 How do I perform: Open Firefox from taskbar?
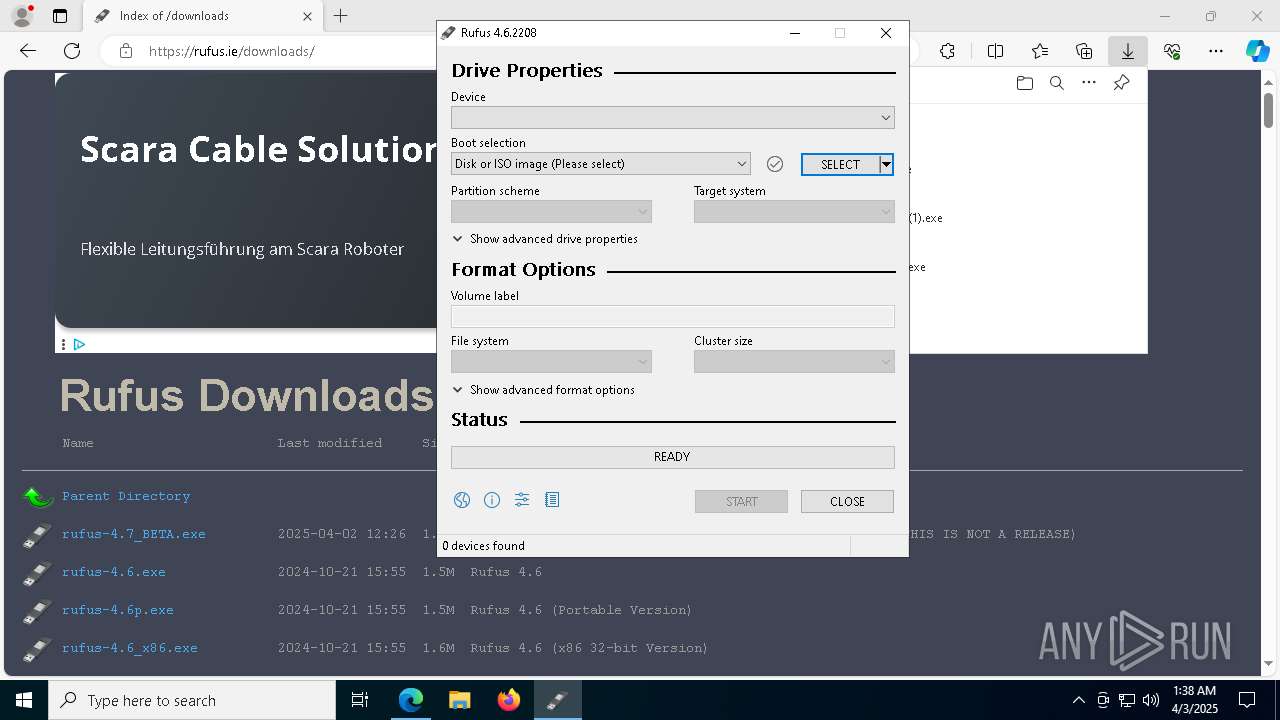point(509,700)
